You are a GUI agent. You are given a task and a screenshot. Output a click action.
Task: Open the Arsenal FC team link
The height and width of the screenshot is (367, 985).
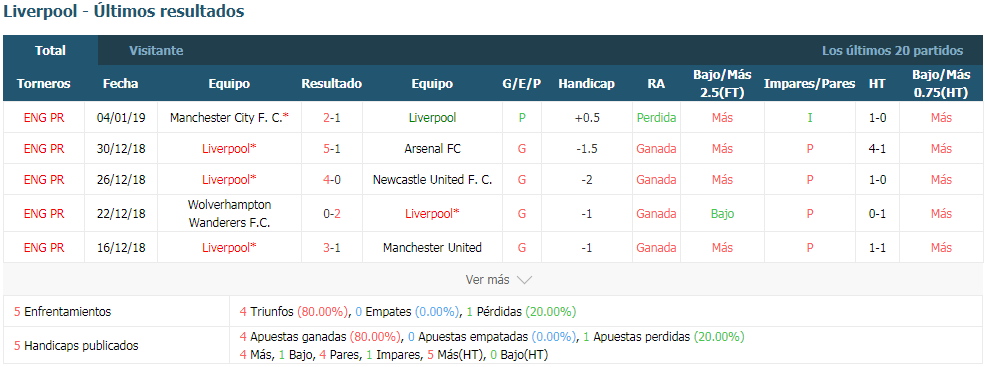tap(432, 149)
